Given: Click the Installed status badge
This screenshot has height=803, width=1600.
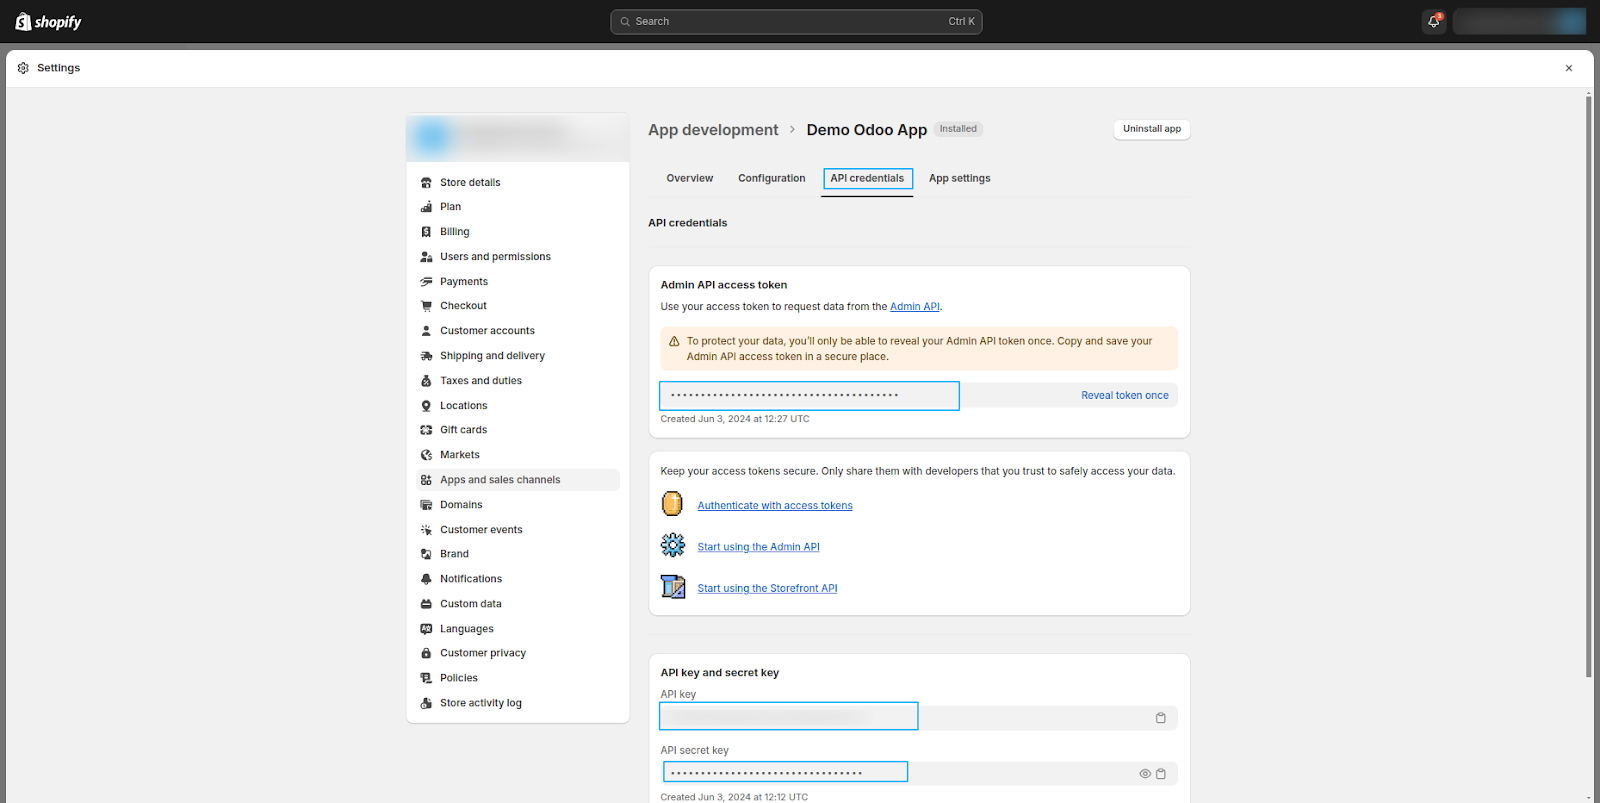Looking at the screenshot, I should click(958, 129).
